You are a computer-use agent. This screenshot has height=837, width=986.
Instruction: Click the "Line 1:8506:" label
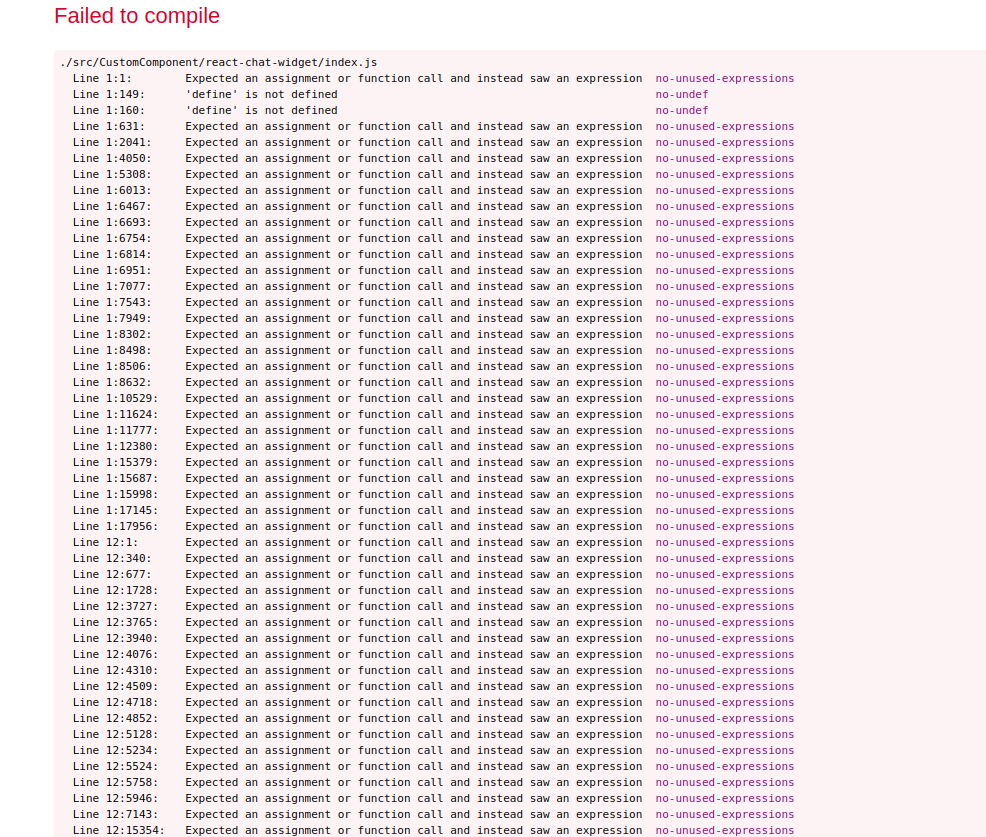pos(112,367)
